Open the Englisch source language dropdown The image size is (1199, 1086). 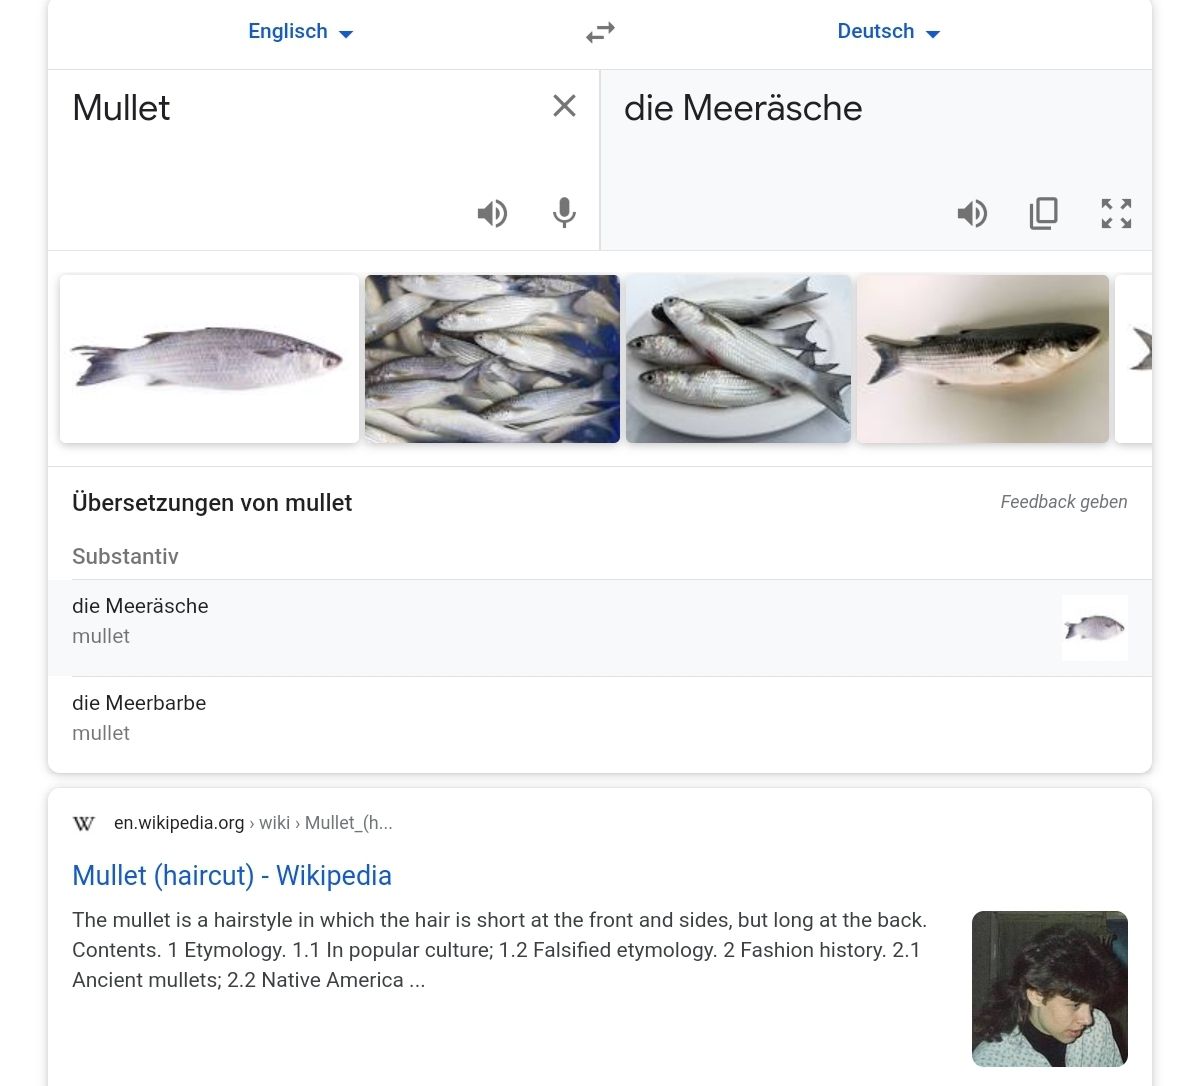[x=301, y=31]
